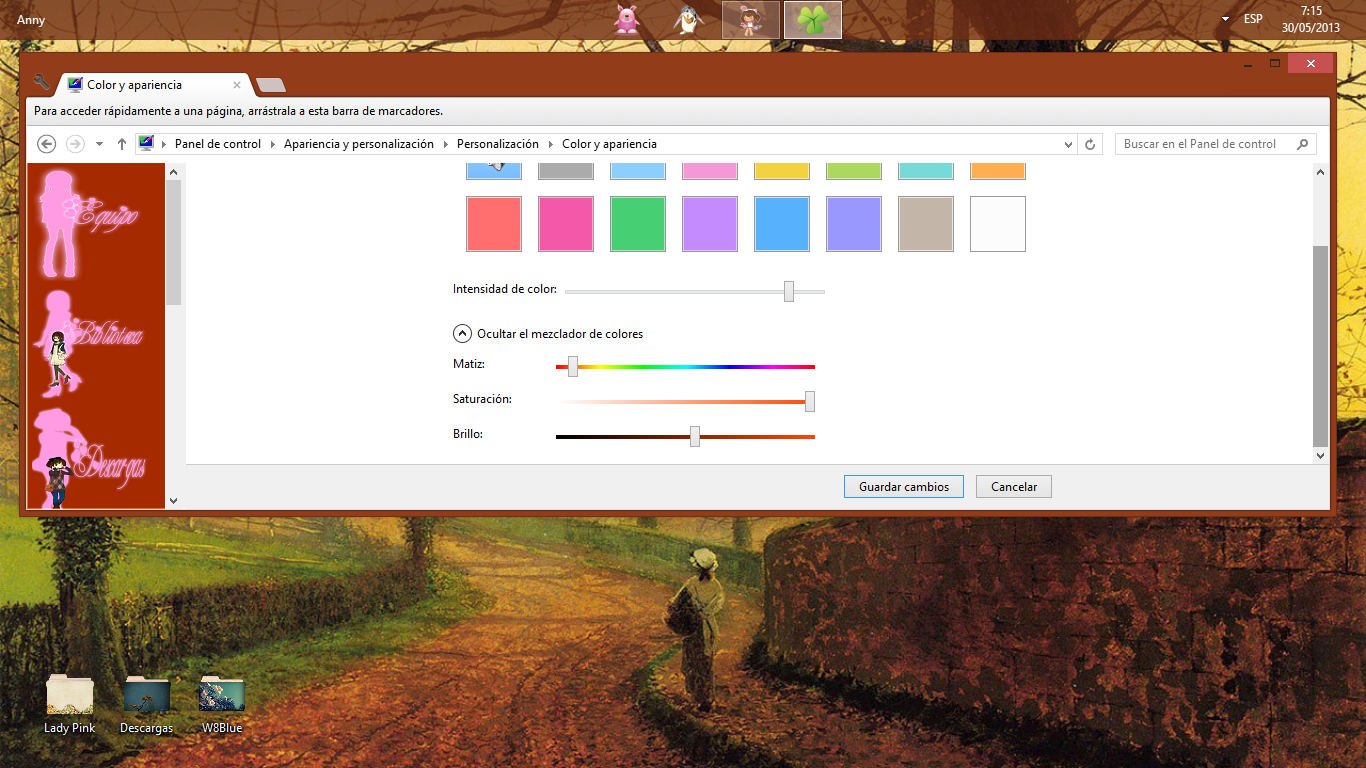Pick the periwinkle color swatch
This screenshot has width=1366, height=768.
pyautogui.click(x=854, y=224)
